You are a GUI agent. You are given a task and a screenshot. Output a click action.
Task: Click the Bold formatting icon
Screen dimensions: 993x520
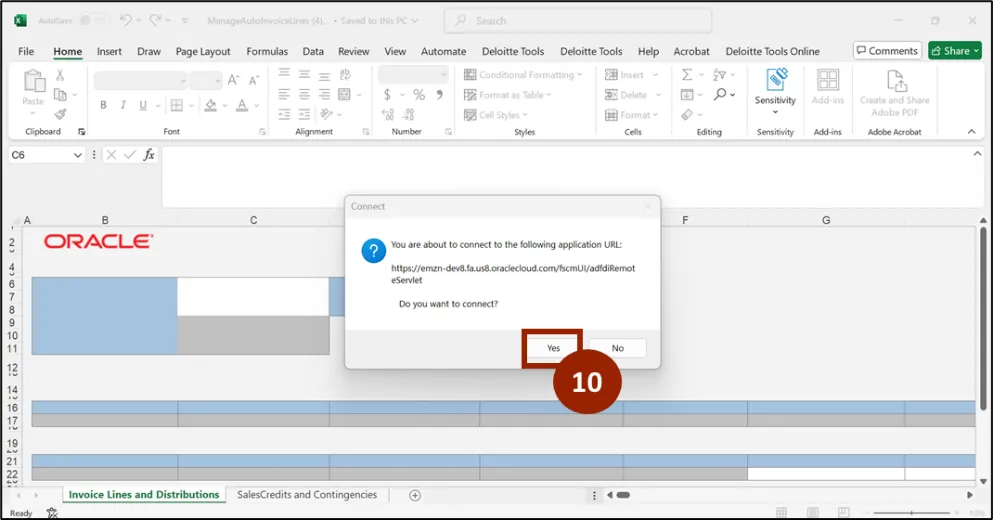pos(102,106)
